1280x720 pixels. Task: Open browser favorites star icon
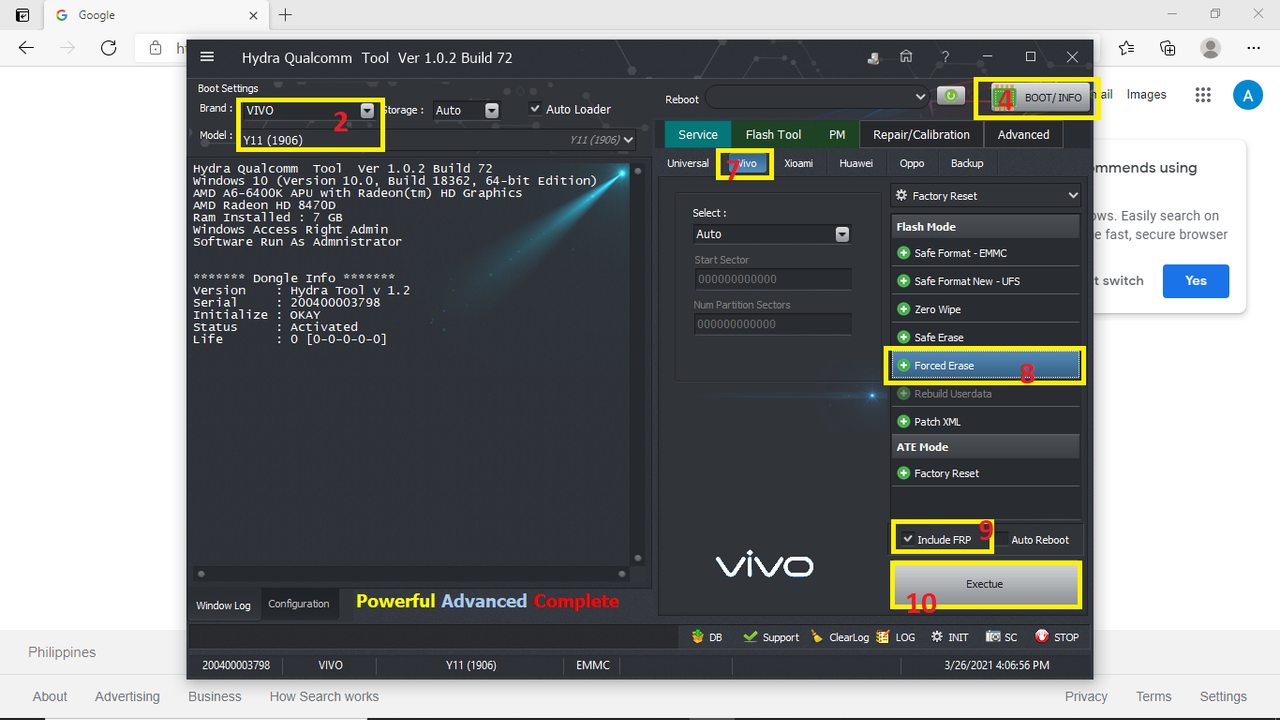point(1127,48)
